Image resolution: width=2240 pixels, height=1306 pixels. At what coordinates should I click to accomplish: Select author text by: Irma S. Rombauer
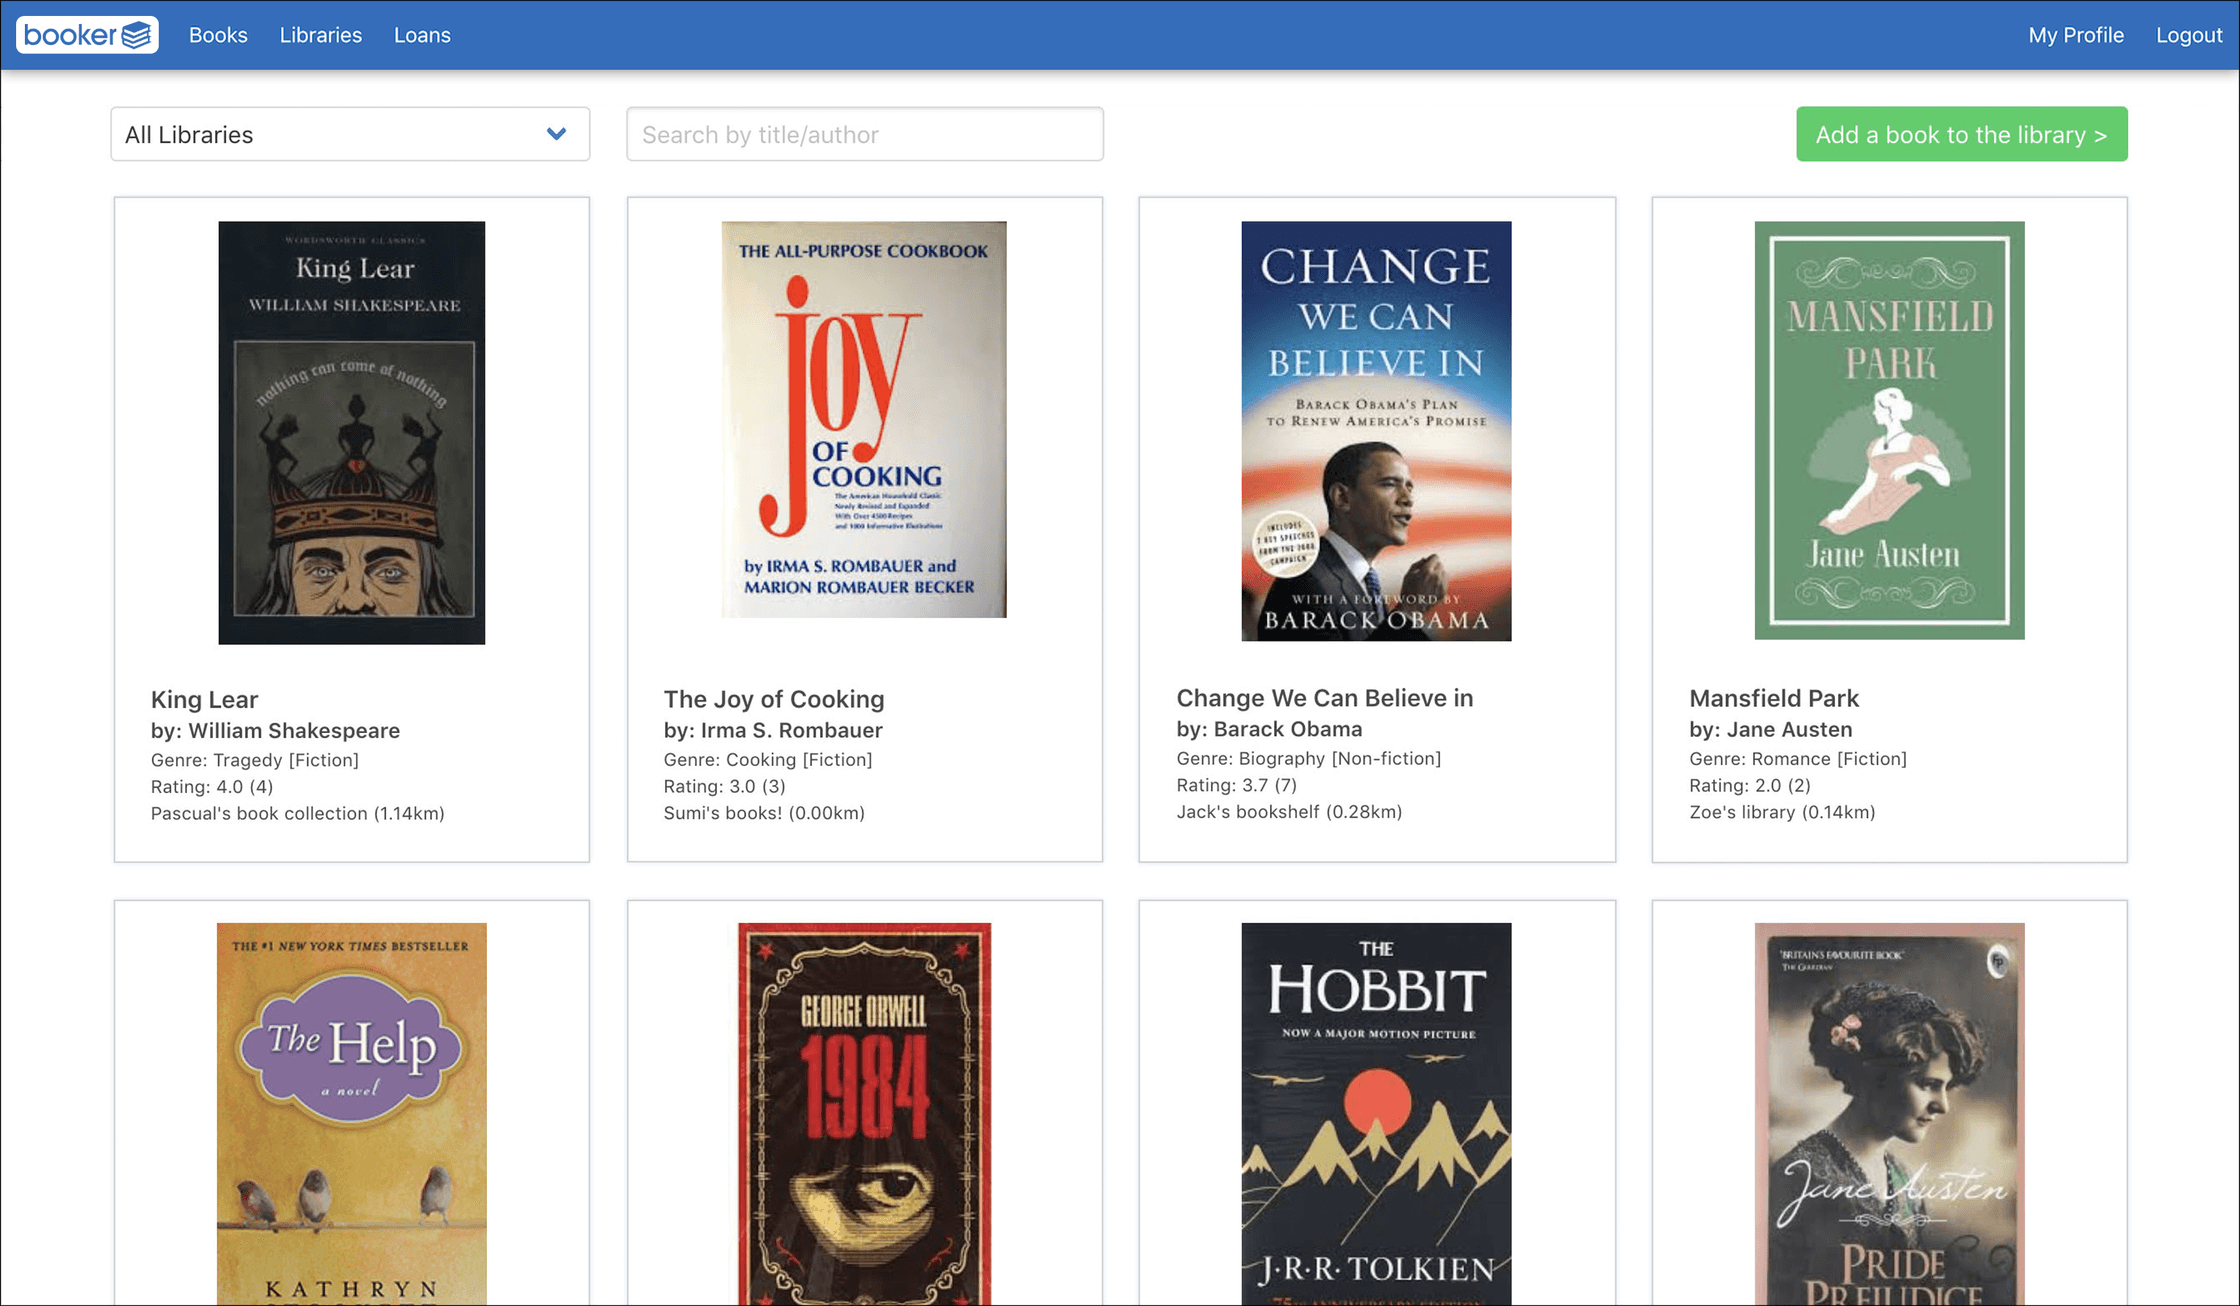(x=773, y=730)
